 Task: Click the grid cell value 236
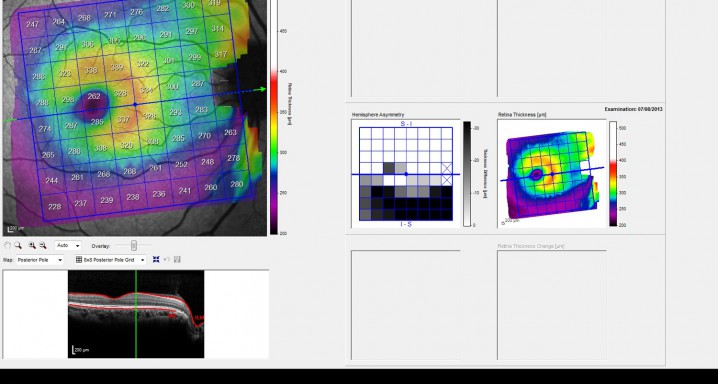coord(159,194)
